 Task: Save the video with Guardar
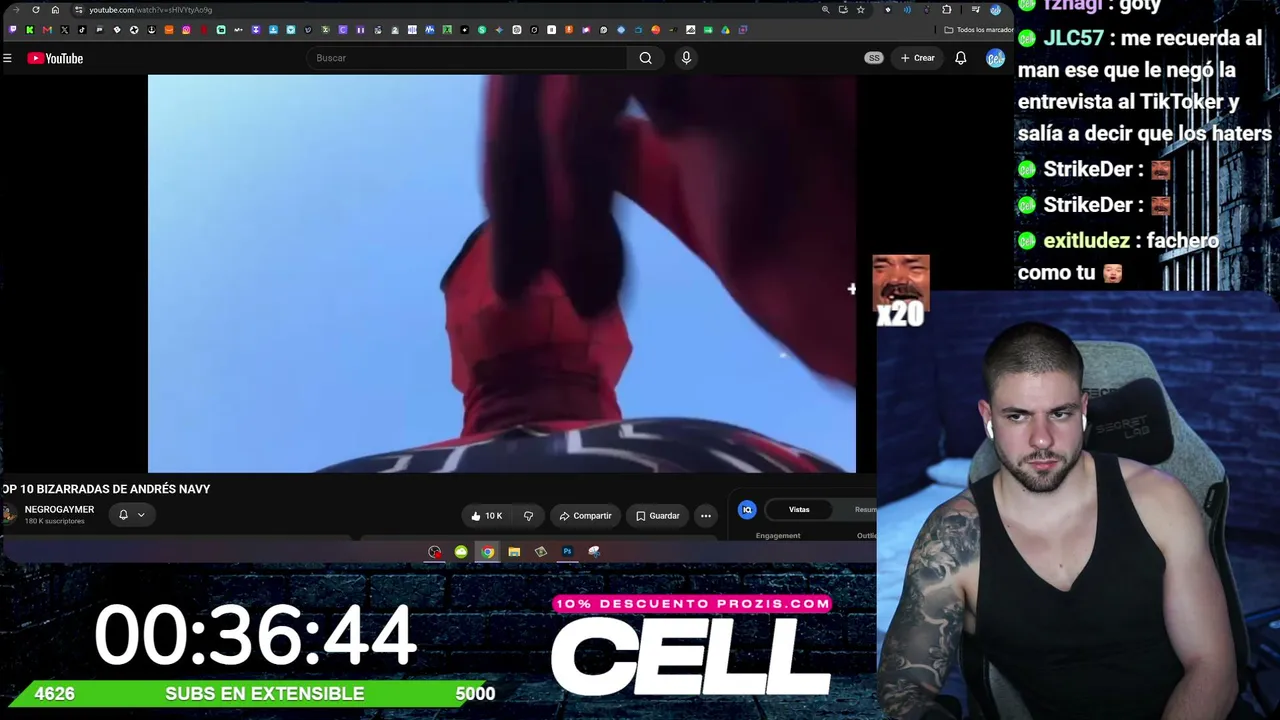(657, 516)
